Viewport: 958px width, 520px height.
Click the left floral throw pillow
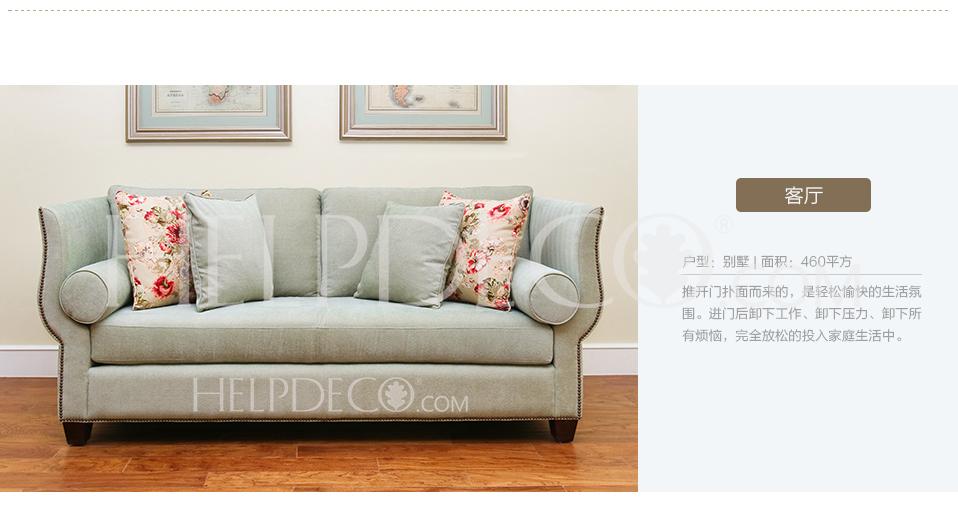[152, 249]
